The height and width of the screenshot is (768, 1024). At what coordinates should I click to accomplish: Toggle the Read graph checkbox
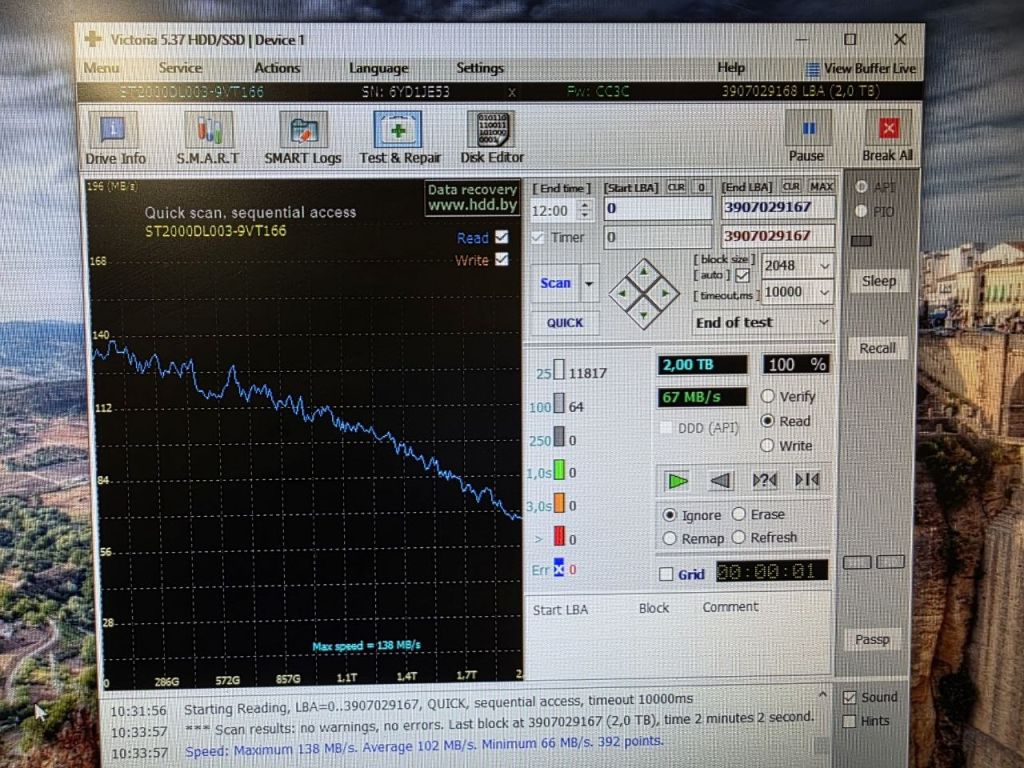point(502,237)
